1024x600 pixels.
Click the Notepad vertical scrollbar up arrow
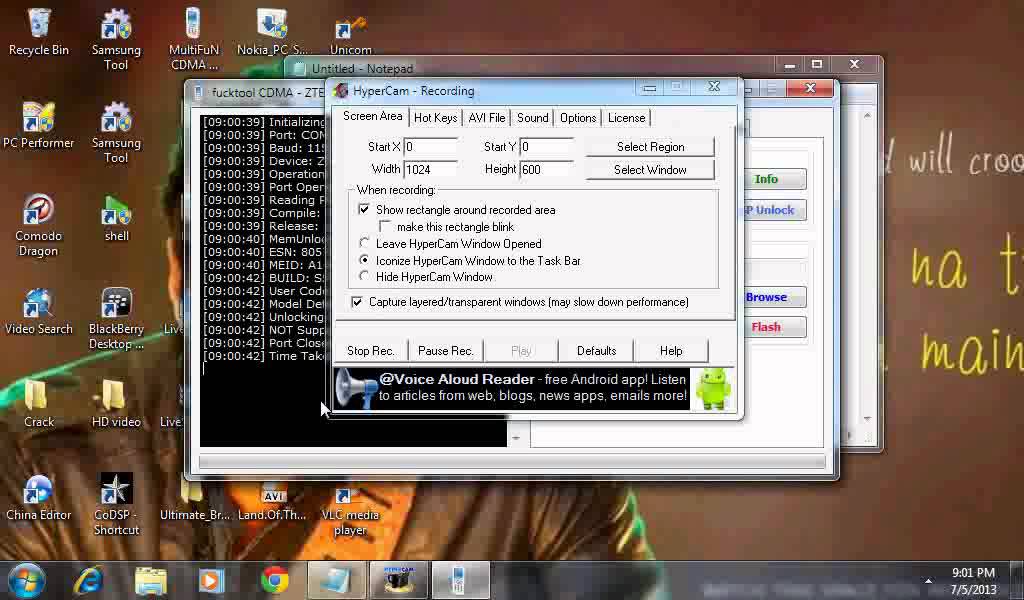867,116
